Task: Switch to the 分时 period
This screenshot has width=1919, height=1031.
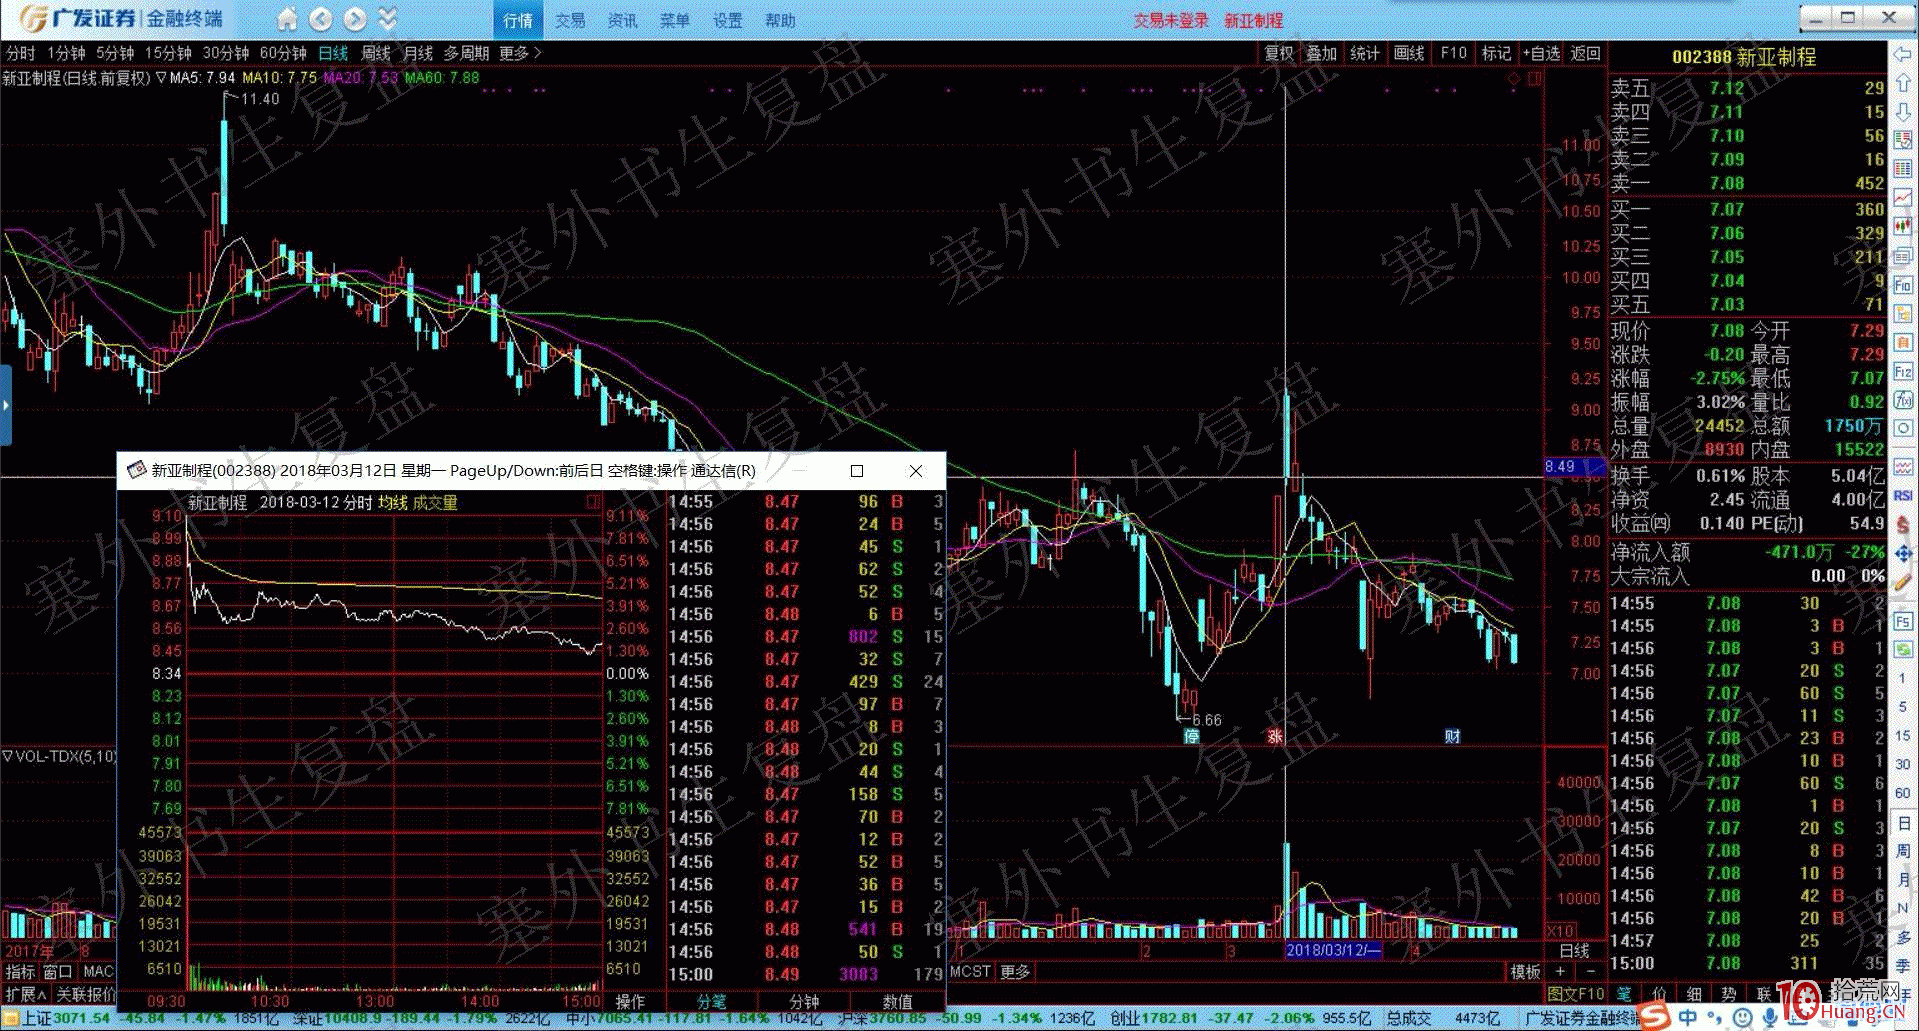Action: 20,53
